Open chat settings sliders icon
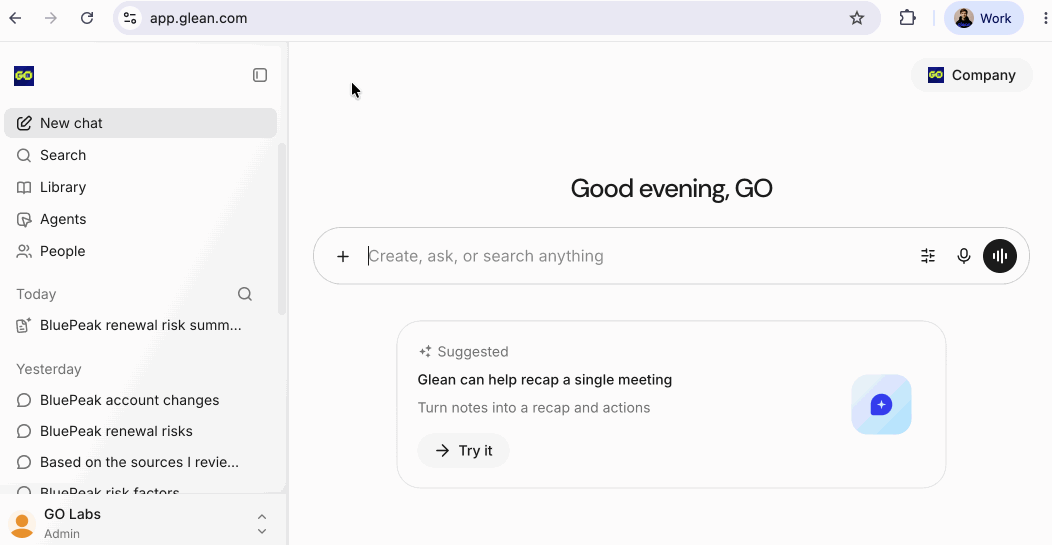The image size is (1052, 545). [x=928, y=256]
